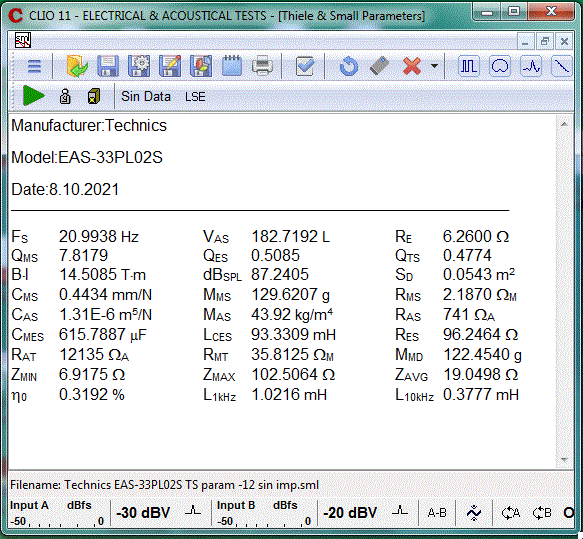Select the Sin Data source button
The height and width of the screenshot is (539, 583).
(146, 97)
